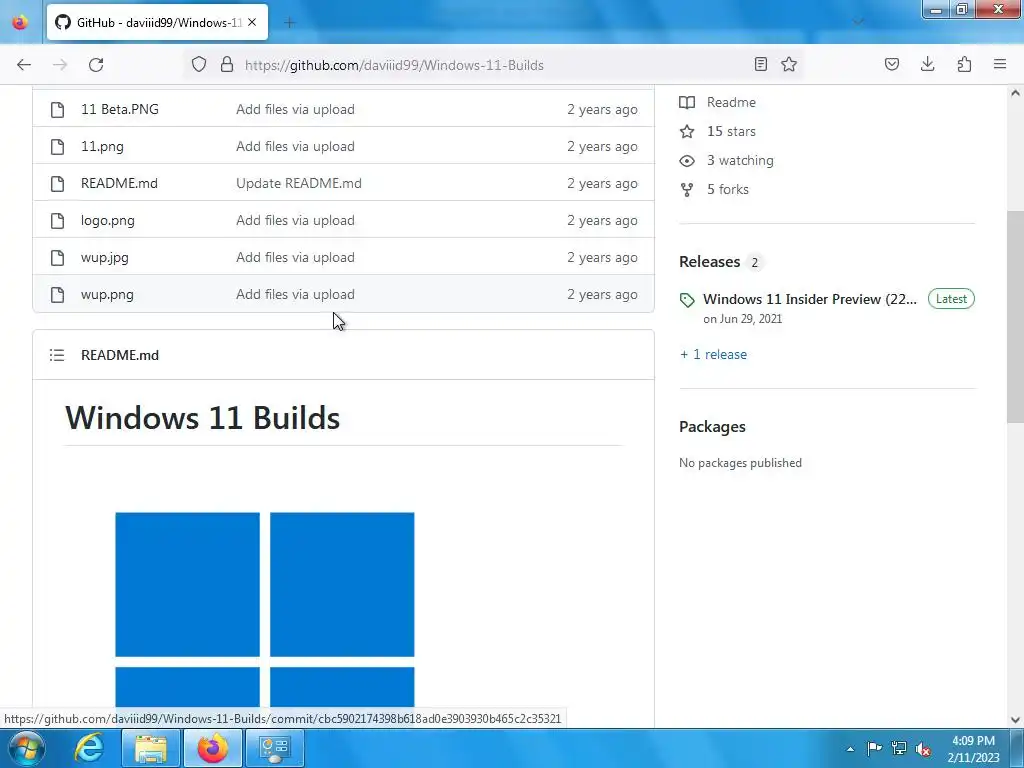Click file icon beside 11 Beta.PNG
Viewport: 1024px width, 768px height.
point(57,109)
